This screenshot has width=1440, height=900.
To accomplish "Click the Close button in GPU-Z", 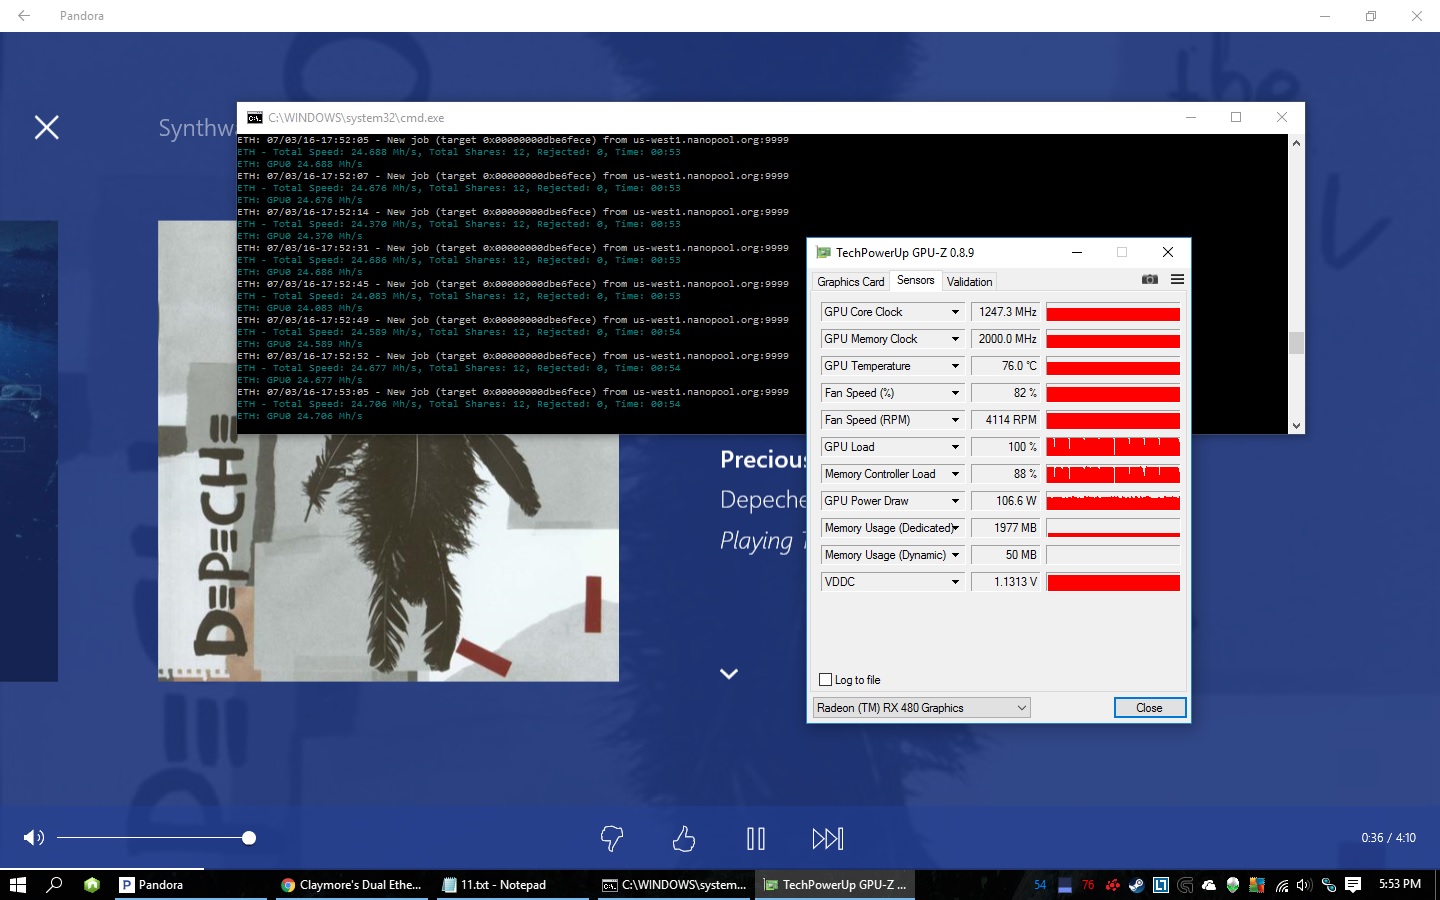I will [x=1150, y=708].
